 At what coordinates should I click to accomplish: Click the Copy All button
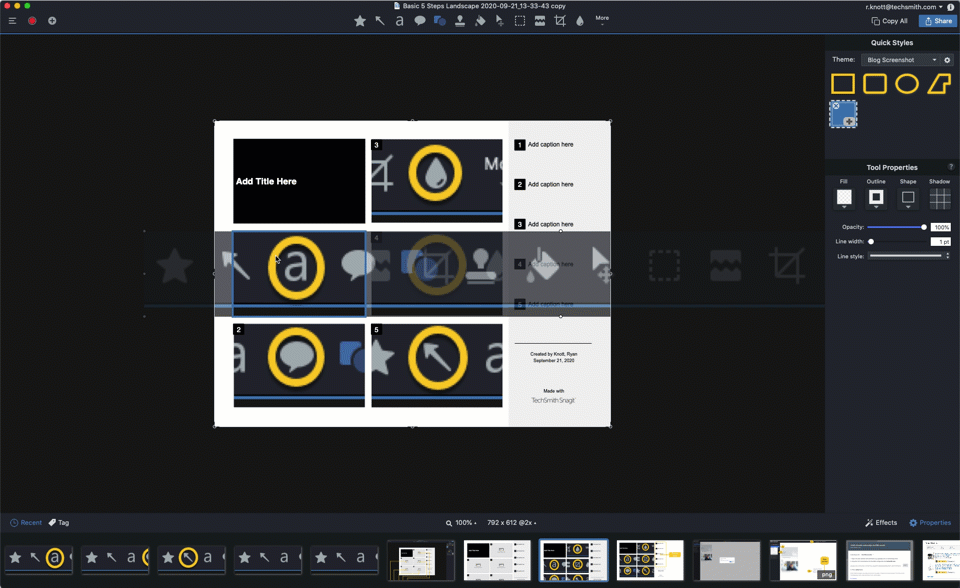pyautogui.click(x=890, y=21)
